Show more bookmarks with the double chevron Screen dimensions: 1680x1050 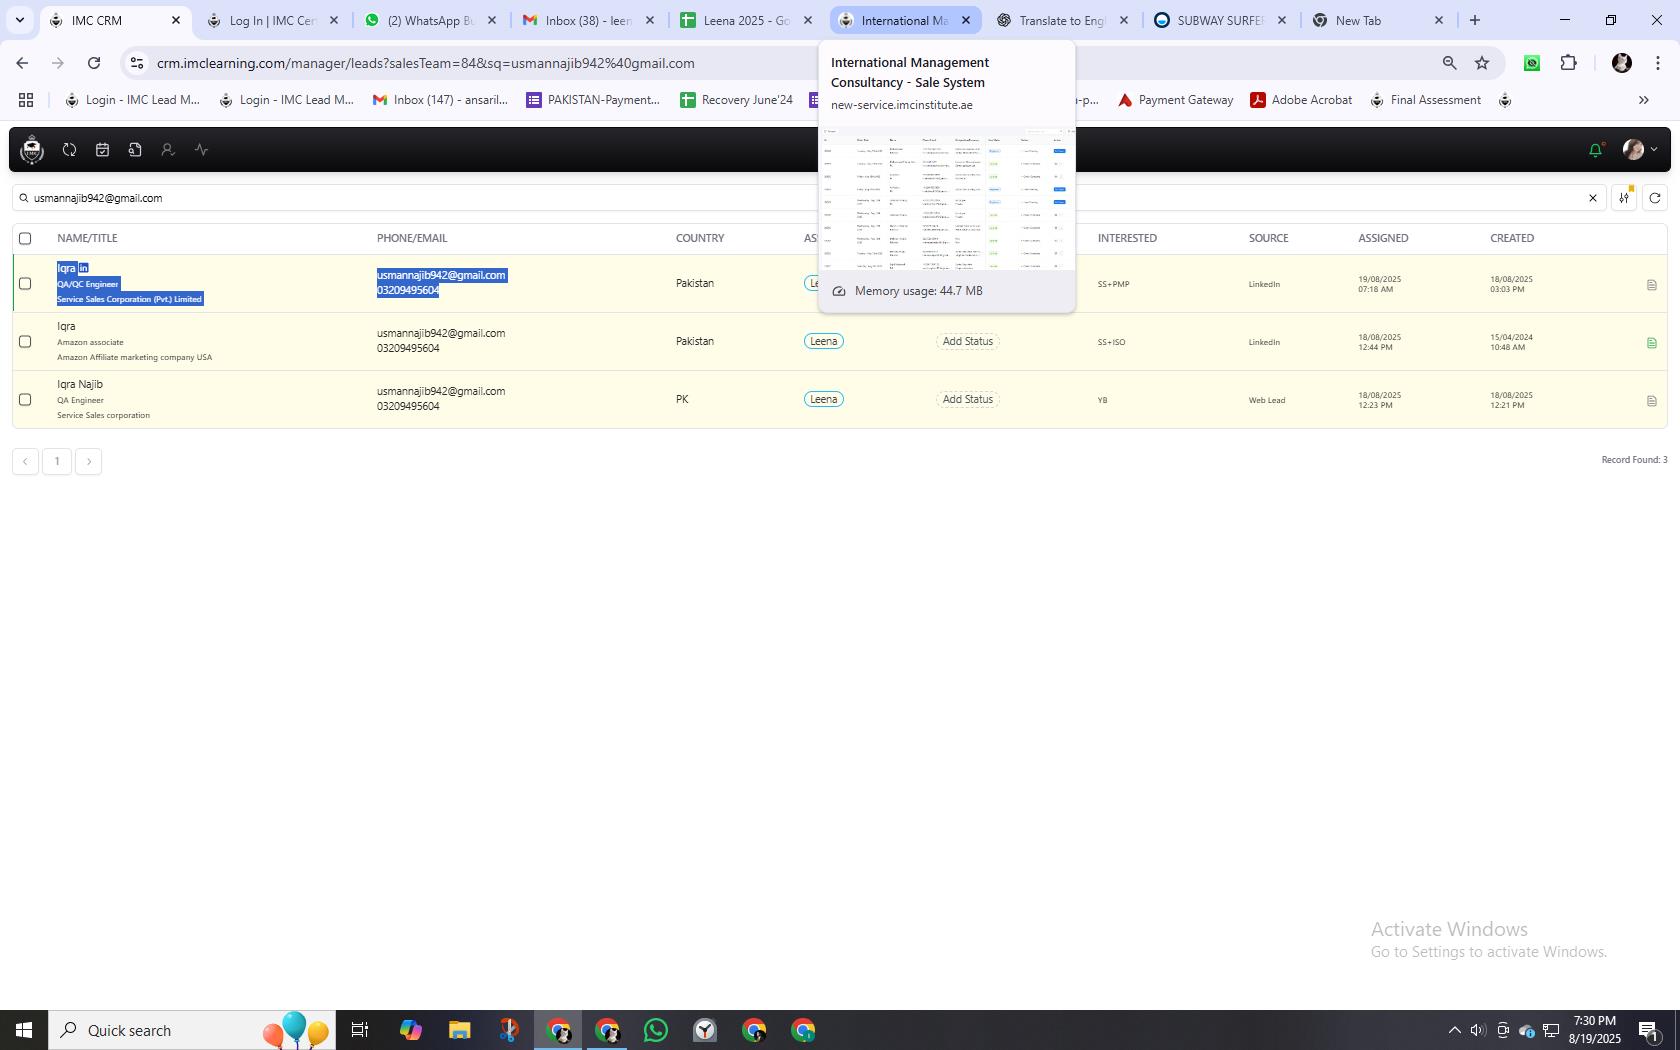coord(1643,100)
